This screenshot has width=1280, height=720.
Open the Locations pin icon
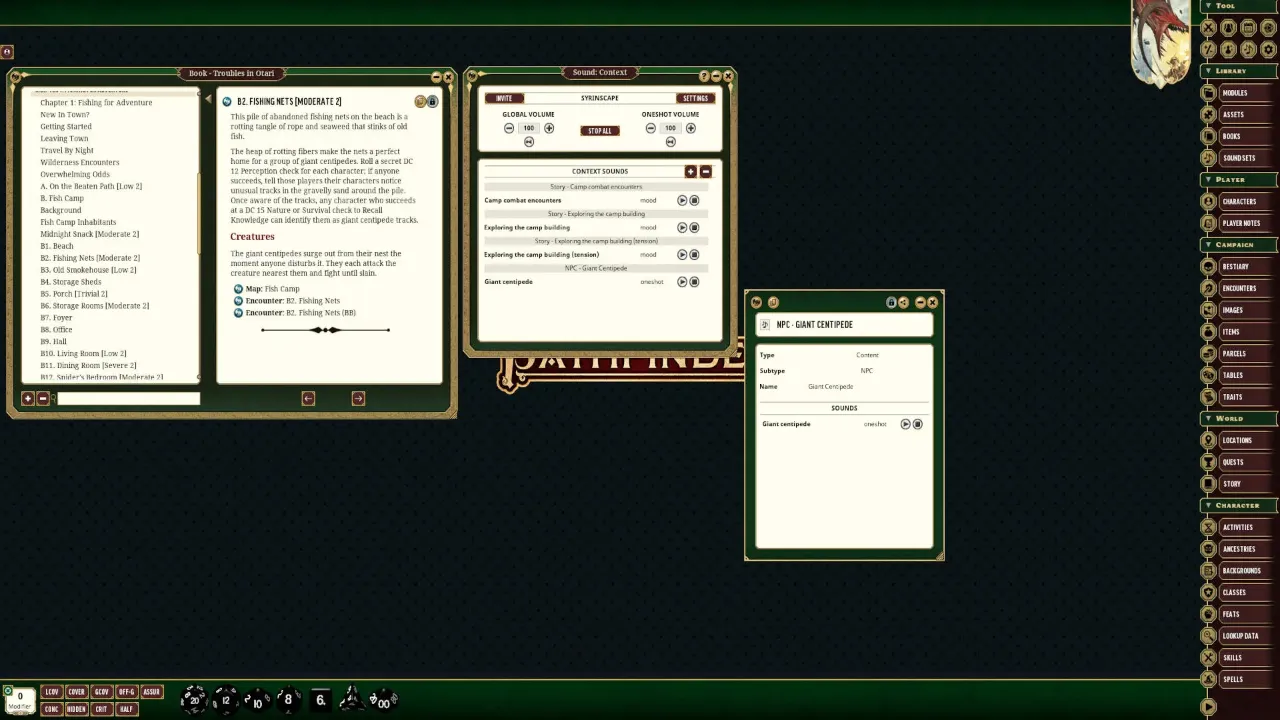(1209, 440)
